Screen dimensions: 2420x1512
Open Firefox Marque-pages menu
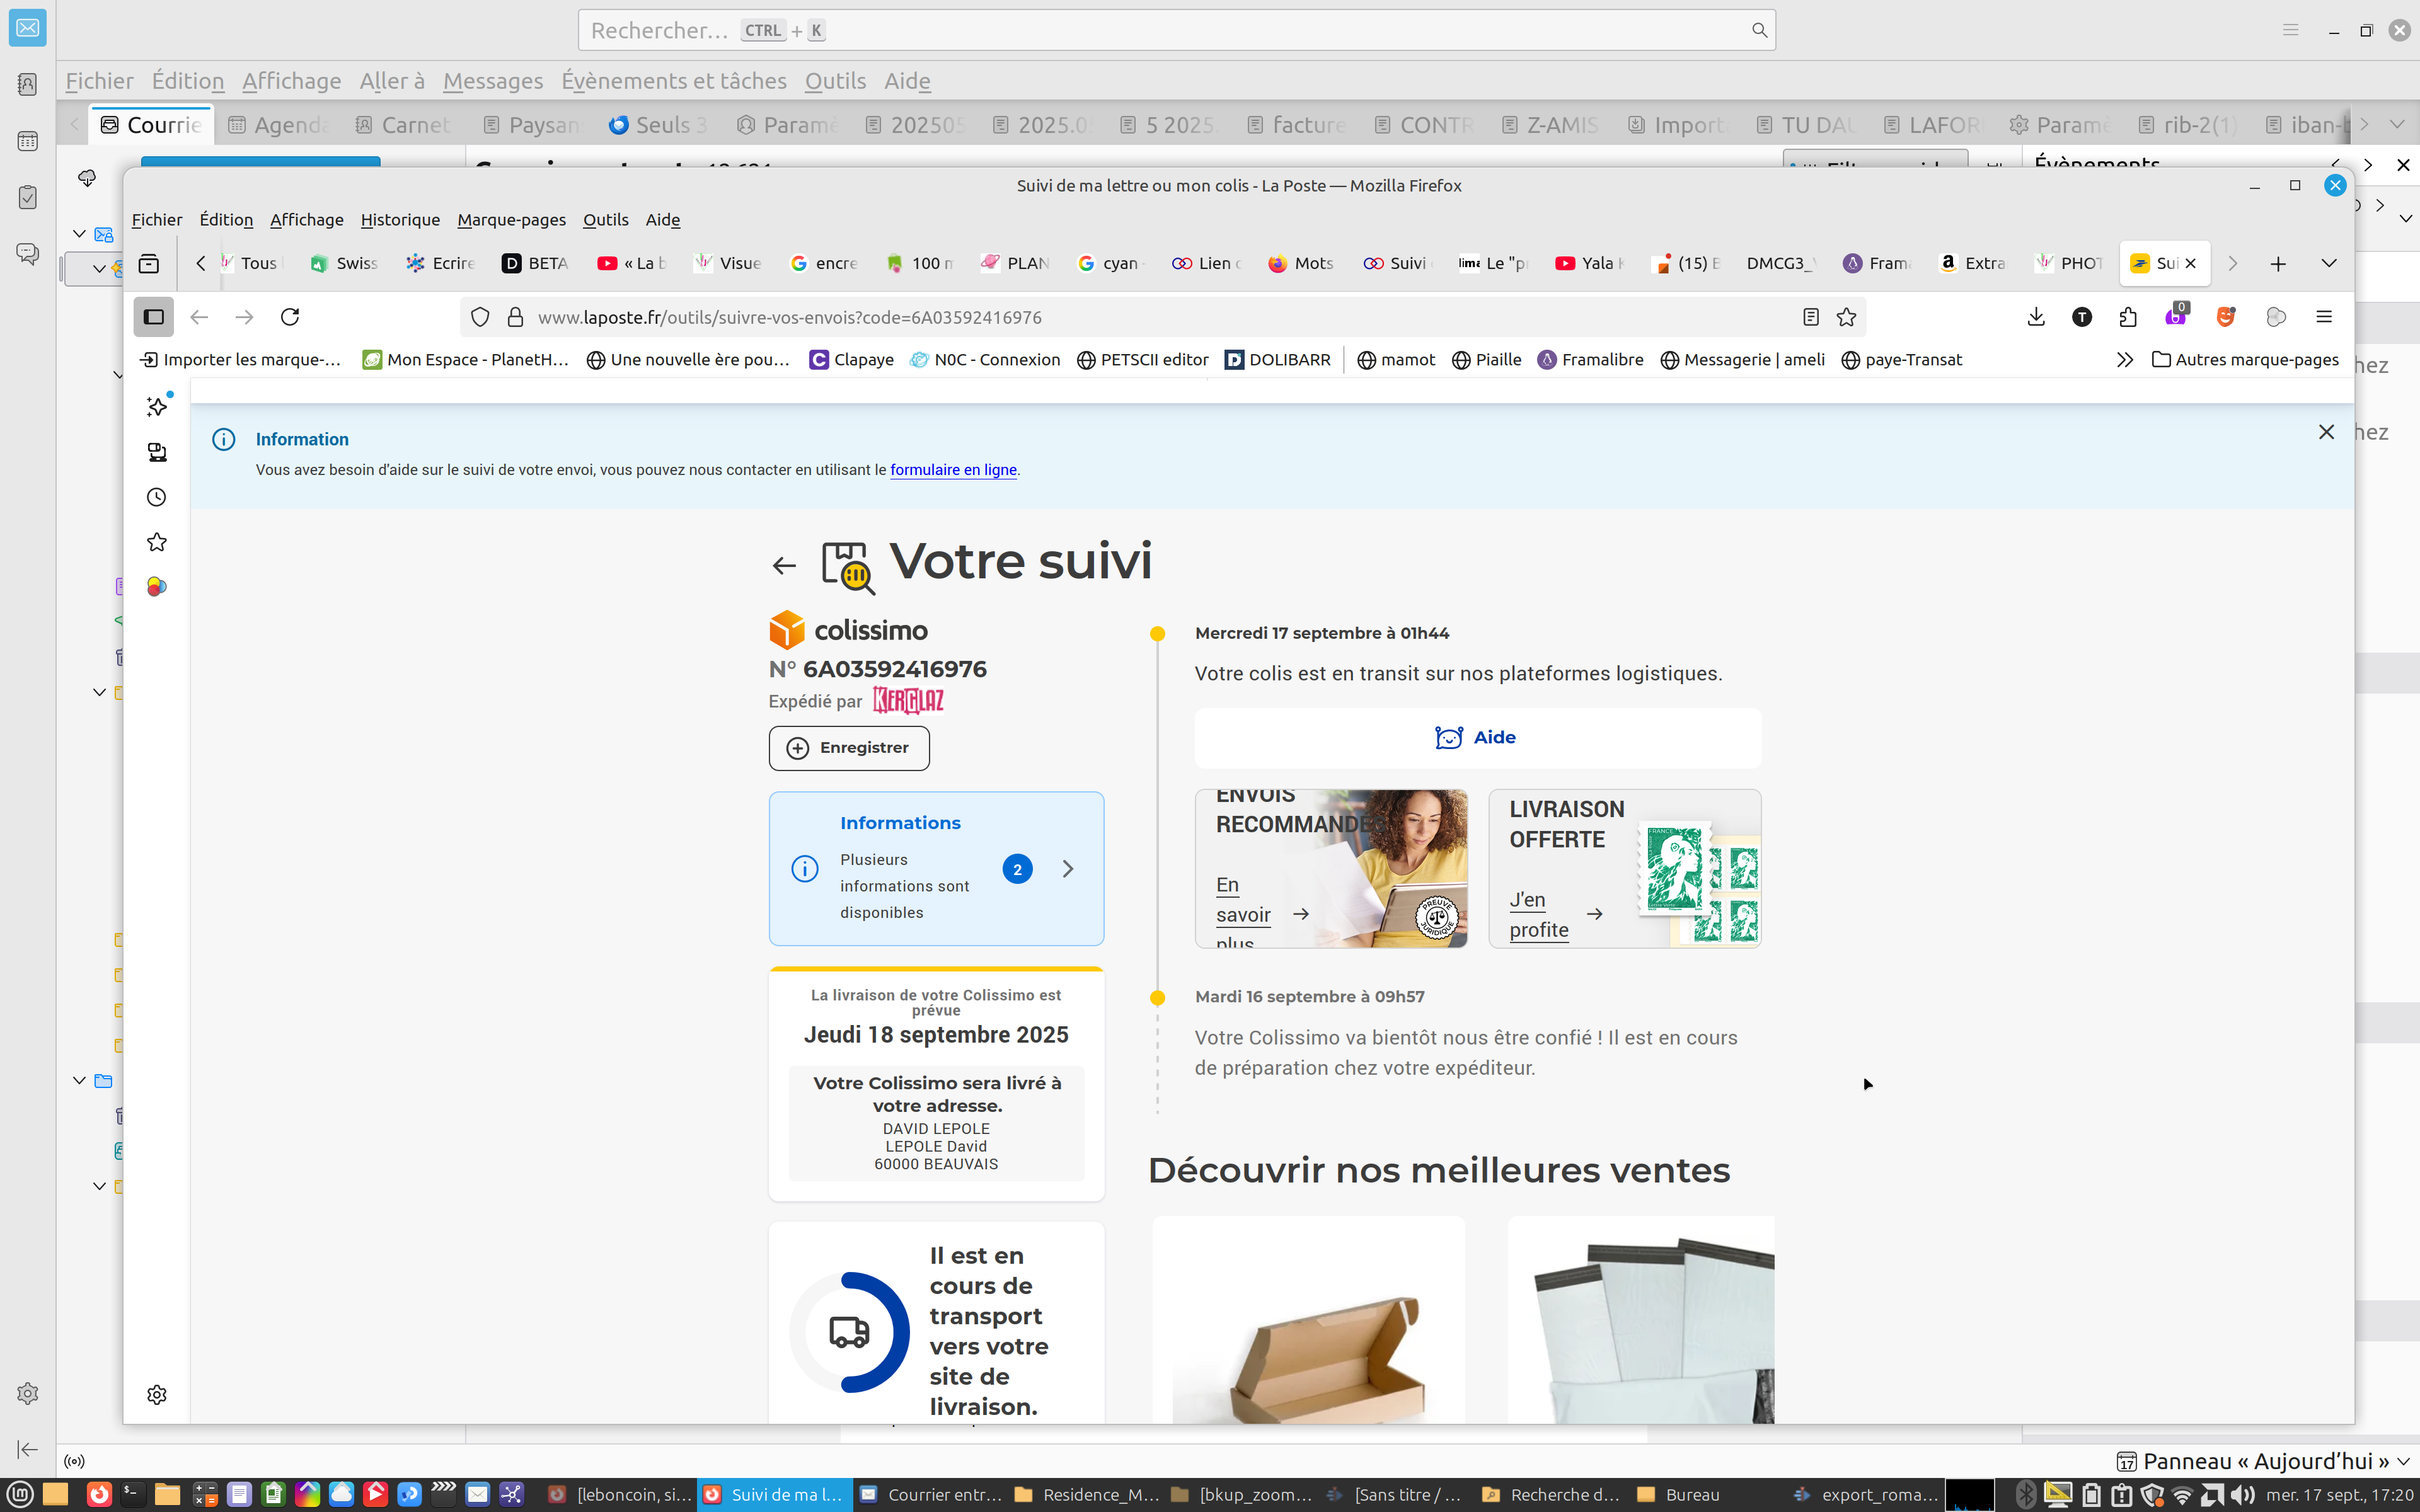click(511, 220)
